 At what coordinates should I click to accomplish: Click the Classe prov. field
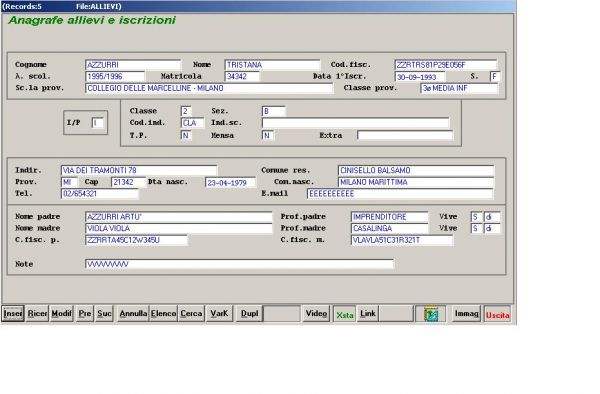(x=459, y=88)
